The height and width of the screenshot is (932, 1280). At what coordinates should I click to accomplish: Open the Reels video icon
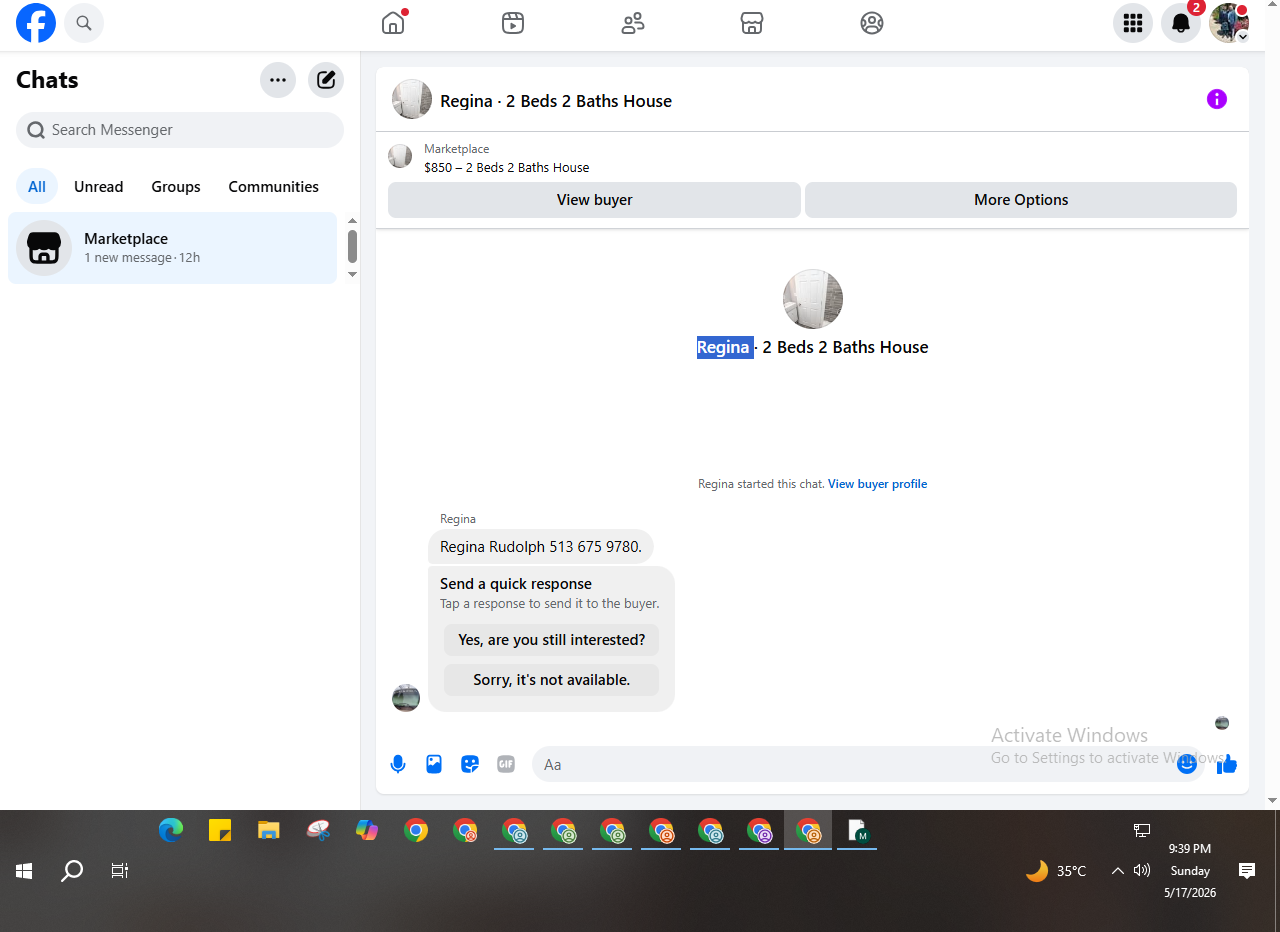(x=513, y=23)
